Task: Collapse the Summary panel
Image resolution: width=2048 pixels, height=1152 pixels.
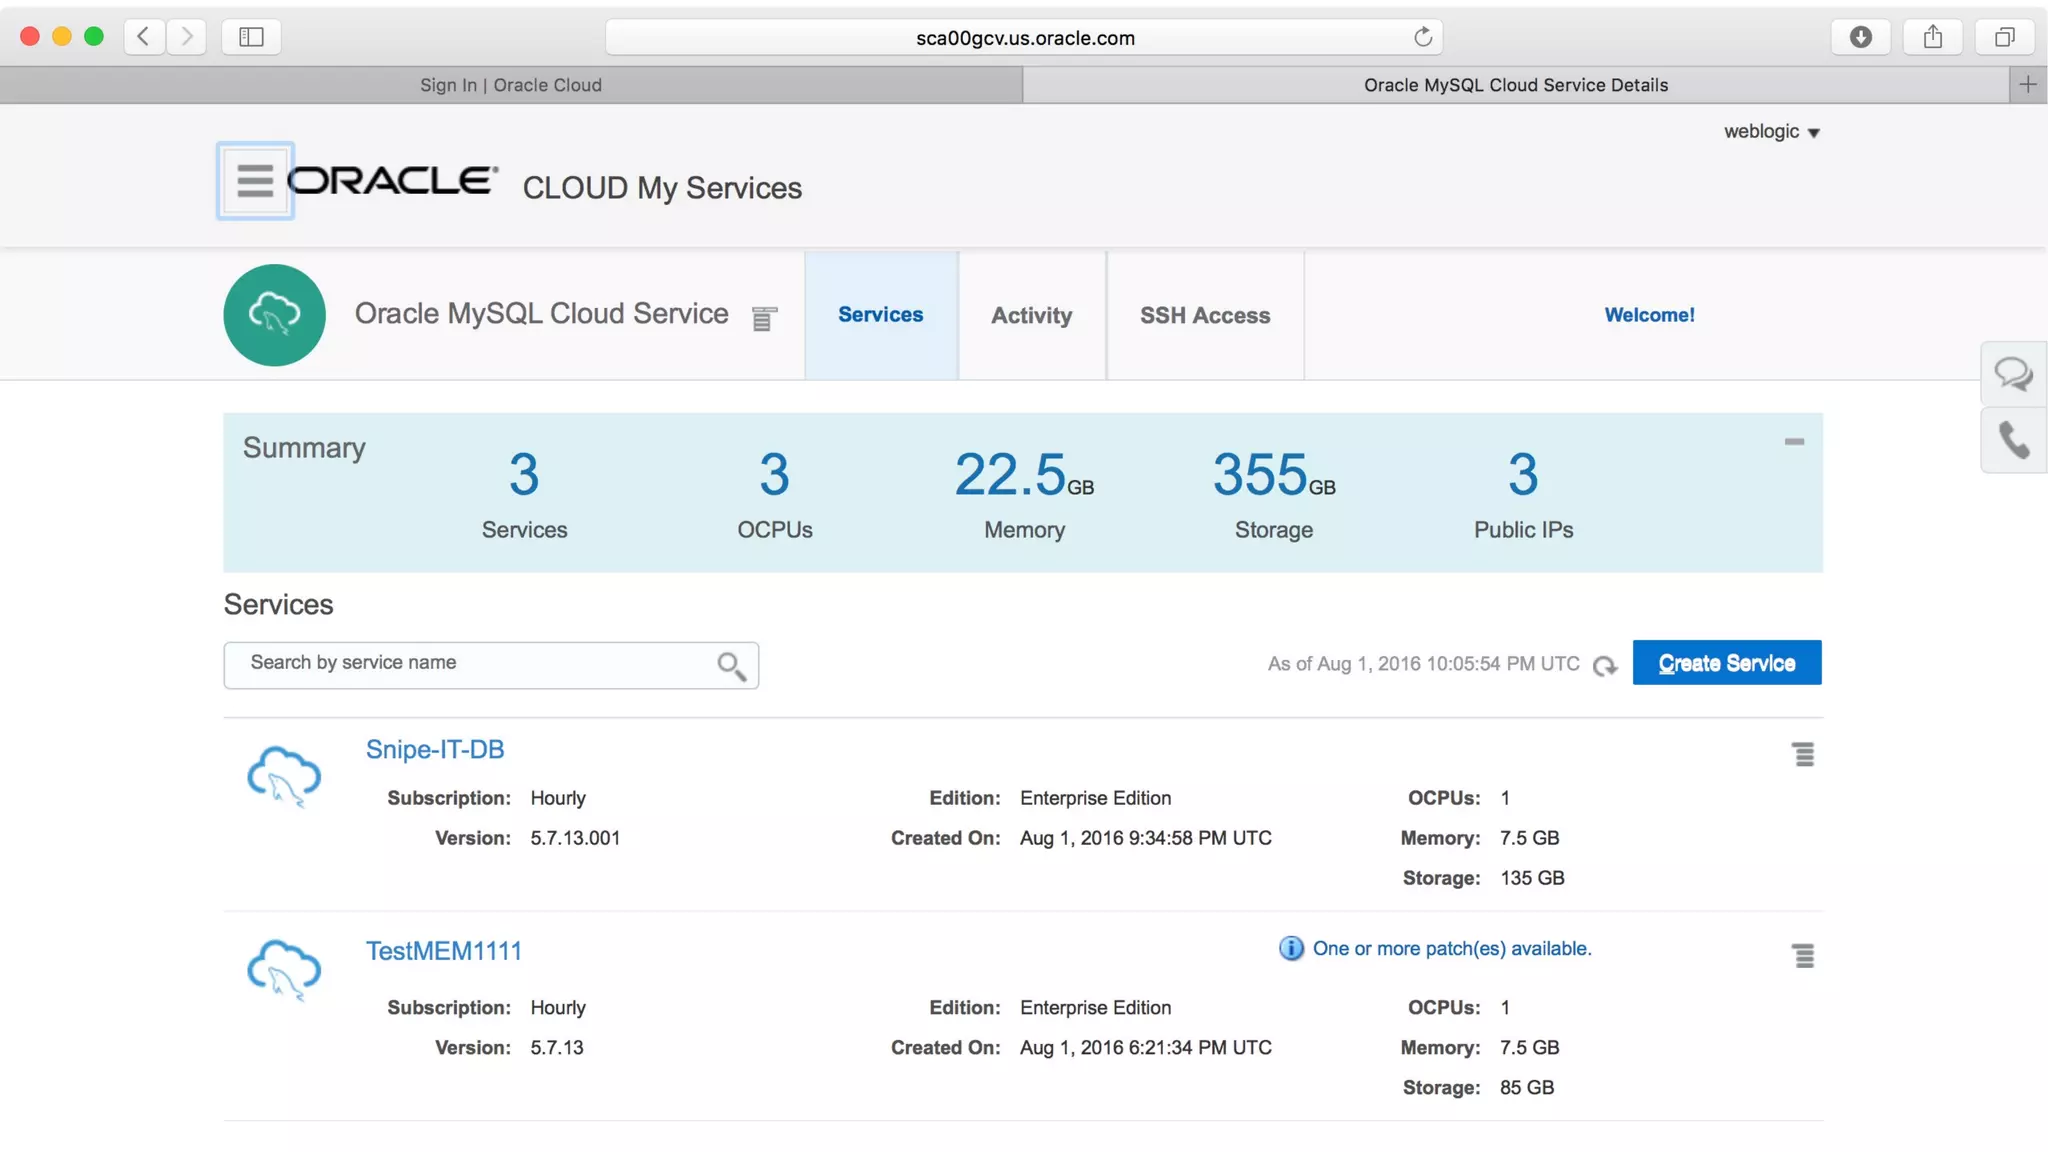Action: (1794, 441)
